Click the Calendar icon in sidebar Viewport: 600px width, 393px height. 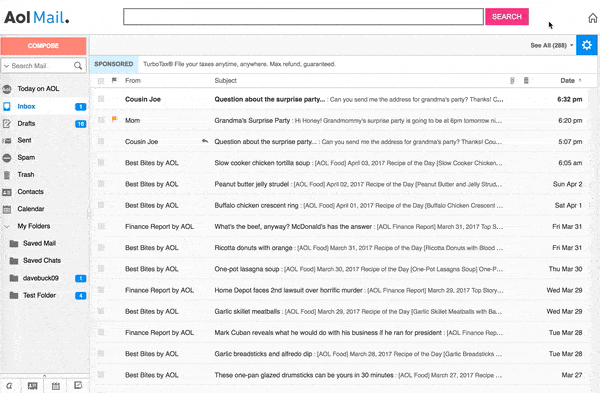(x=7, y=209)
